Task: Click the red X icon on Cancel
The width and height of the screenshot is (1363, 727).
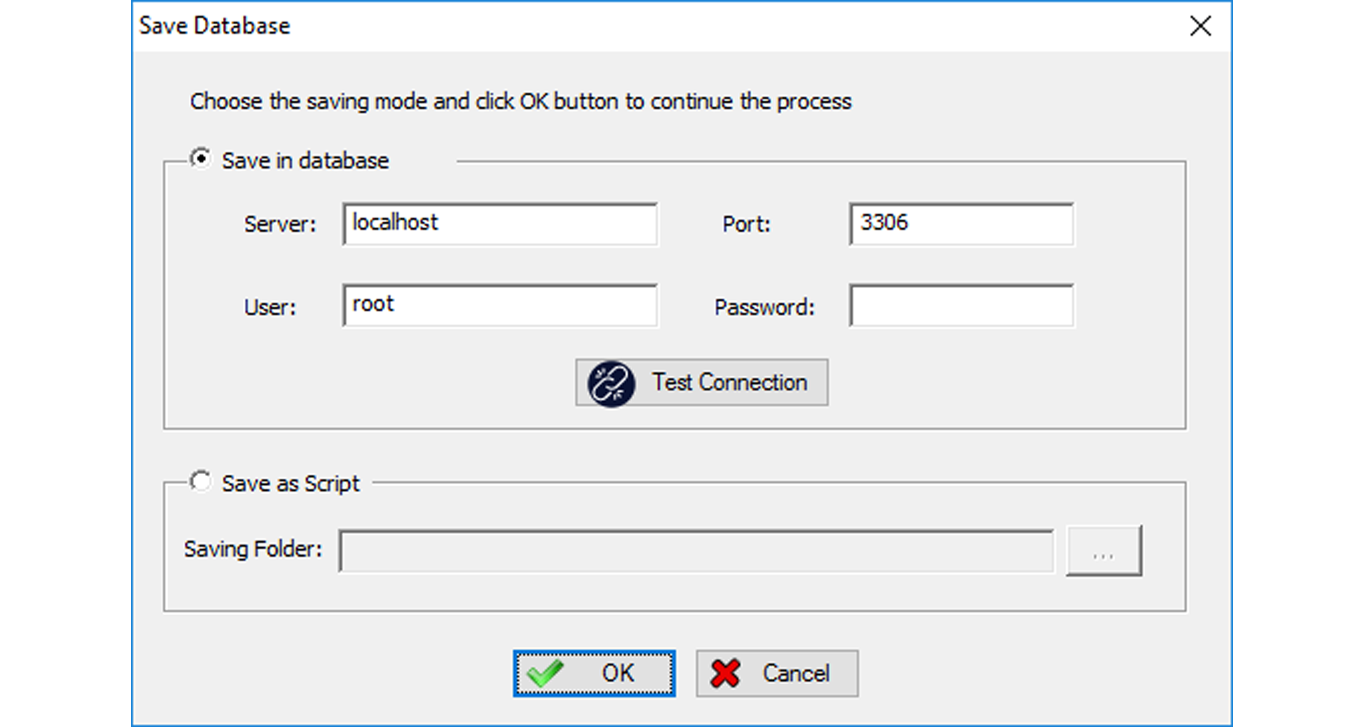Action: pos(726,674)
